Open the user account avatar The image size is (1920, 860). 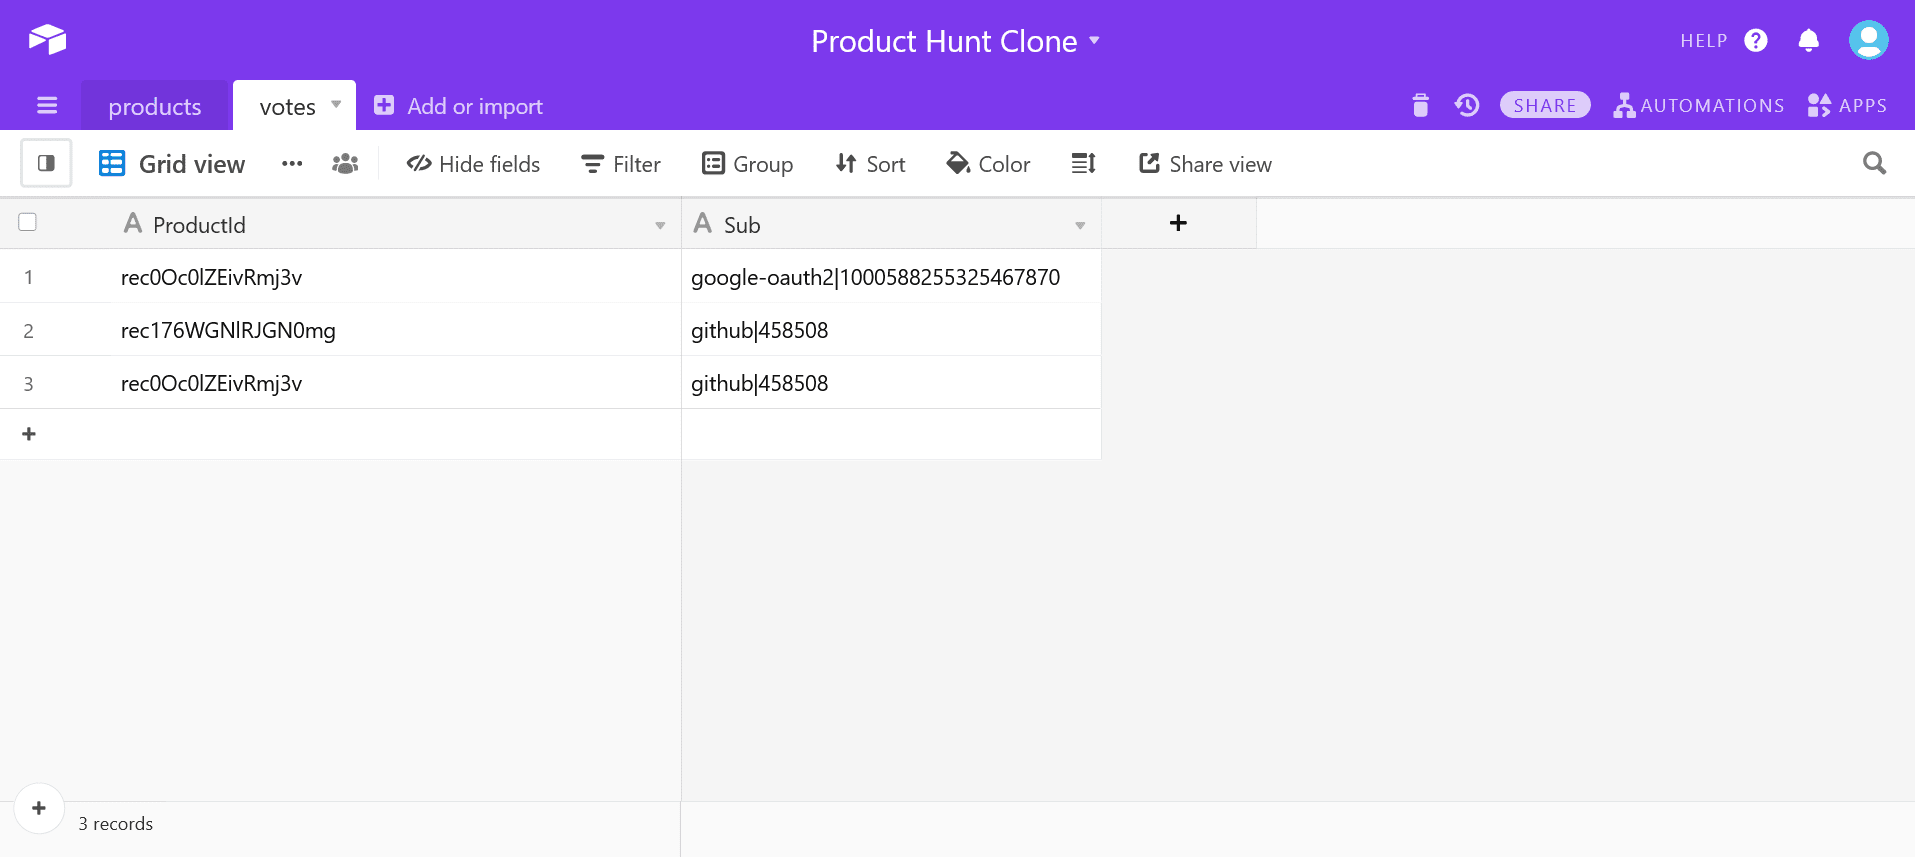click(1868, 40)
